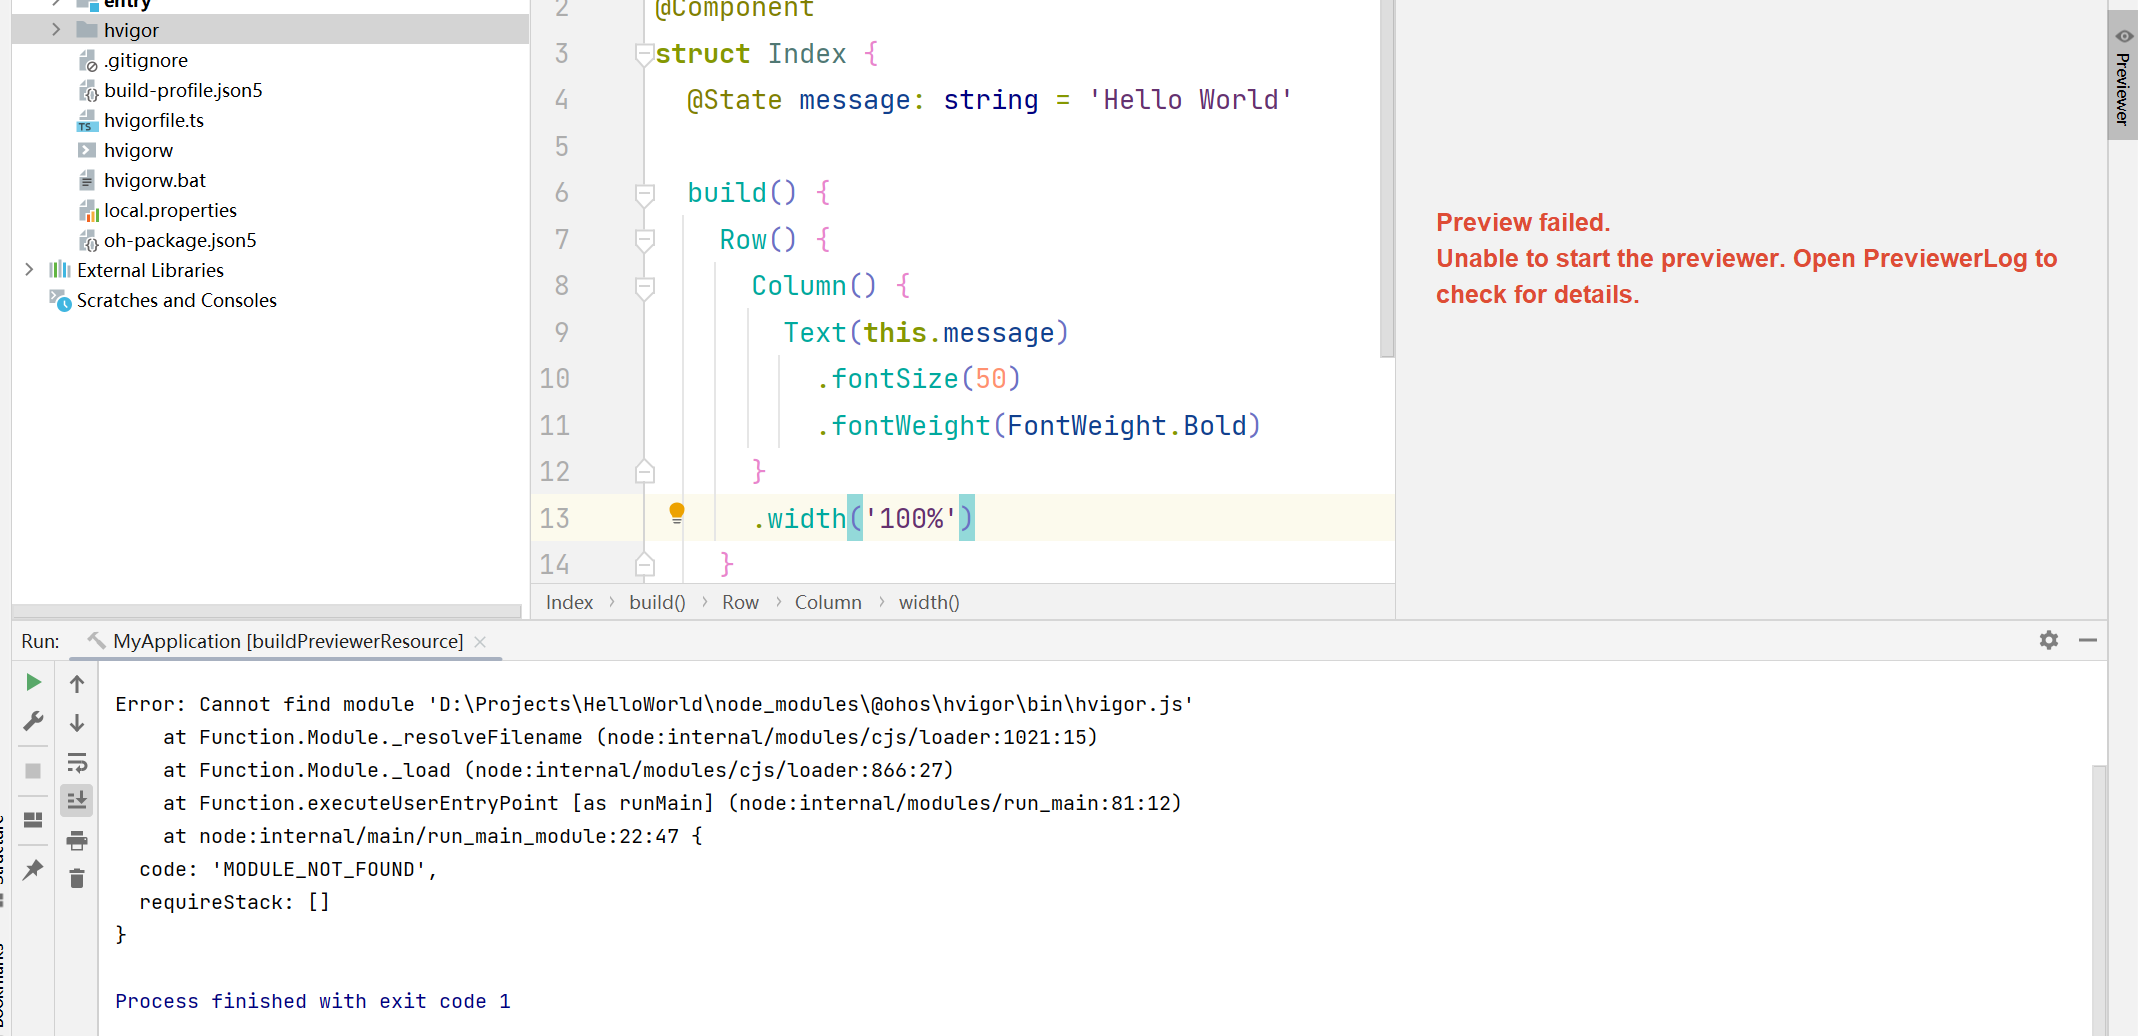Select Scratches and Consoles node

[x=176, y=300]
